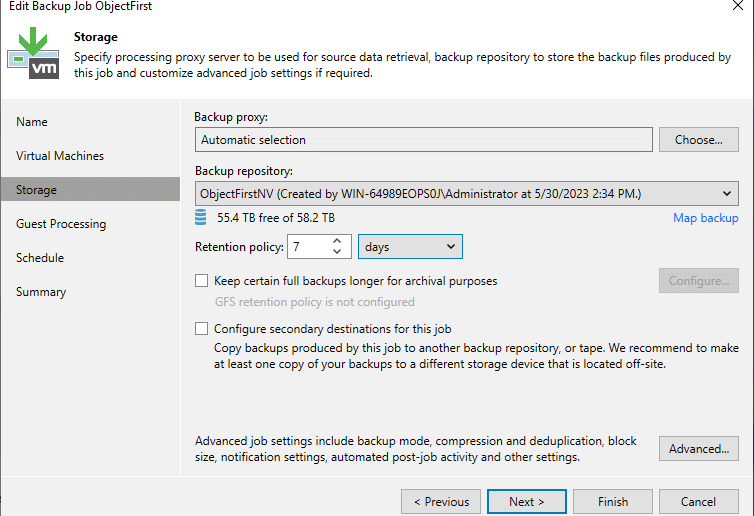
Task: Select the Storage step in sidebar
Action: 90,189
